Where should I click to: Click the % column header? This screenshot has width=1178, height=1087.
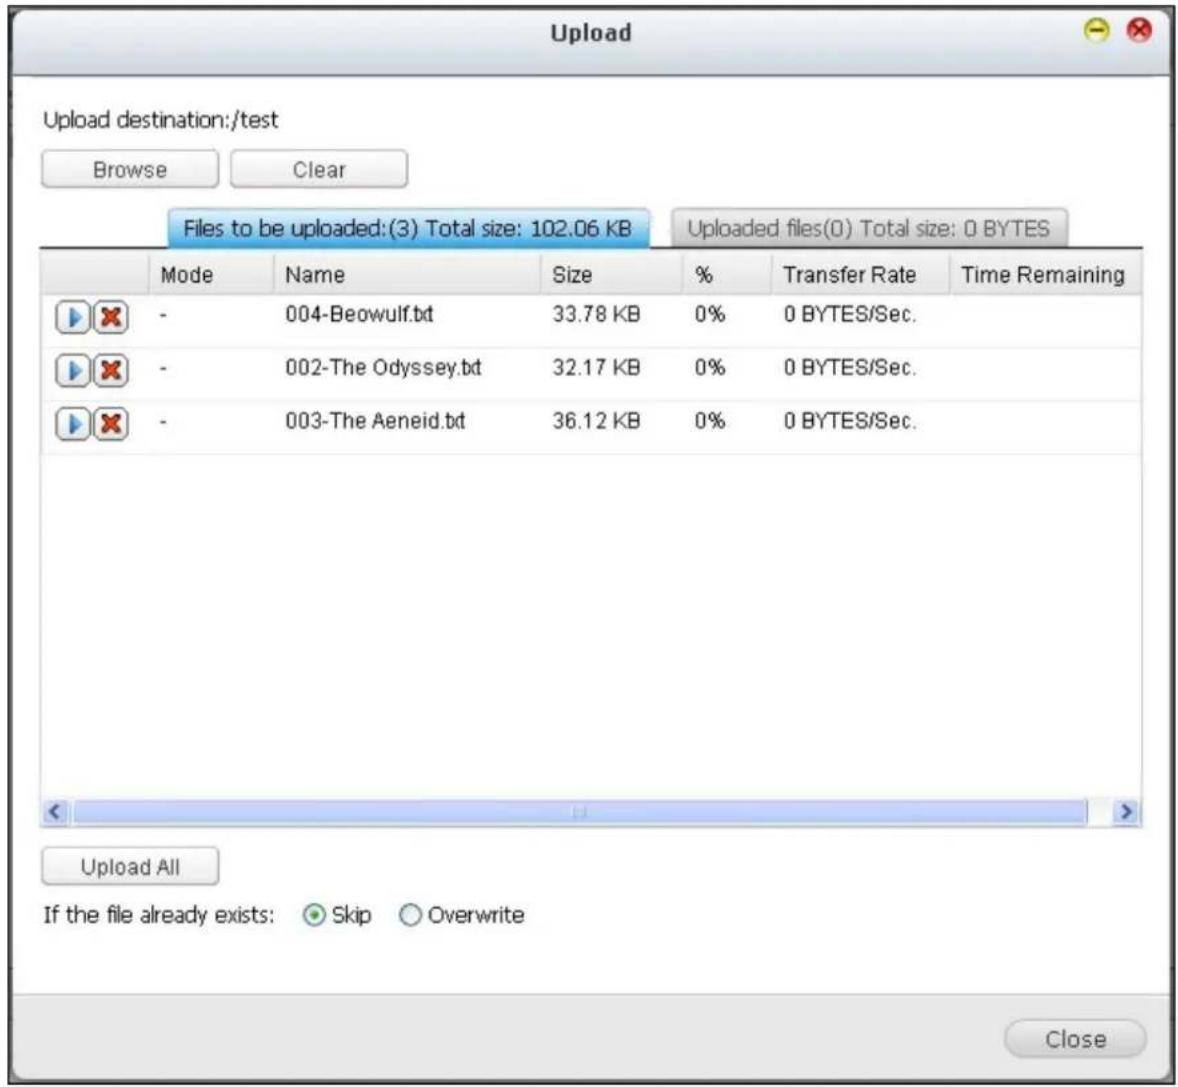[x=727, y=275]
